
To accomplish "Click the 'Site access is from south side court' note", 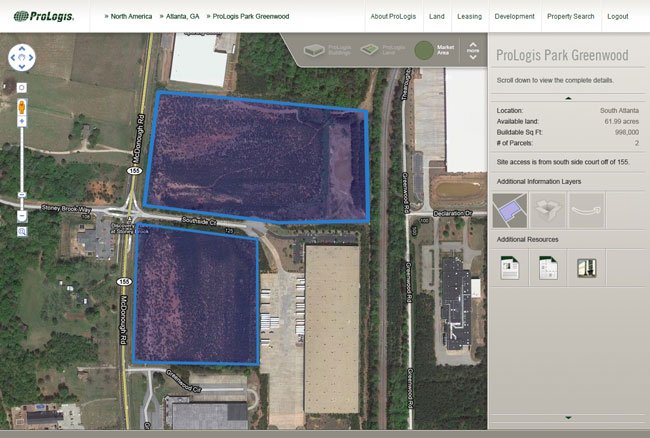I will click(563, 162).
